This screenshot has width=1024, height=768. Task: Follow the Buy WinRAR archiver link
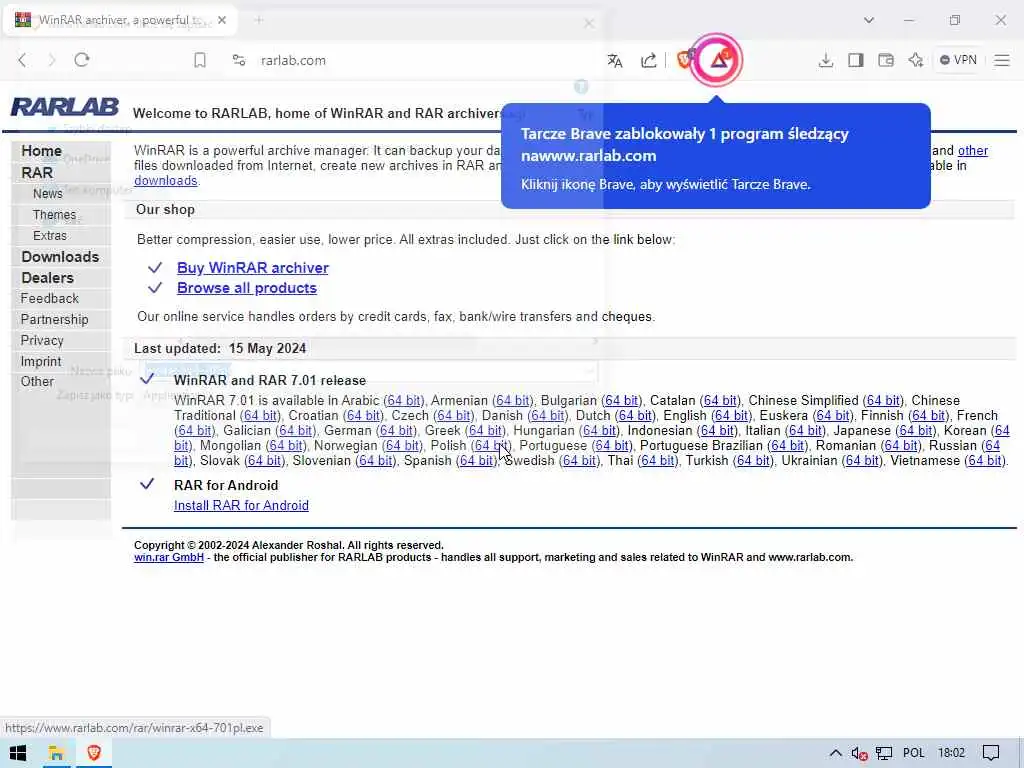tap(253, 268)
